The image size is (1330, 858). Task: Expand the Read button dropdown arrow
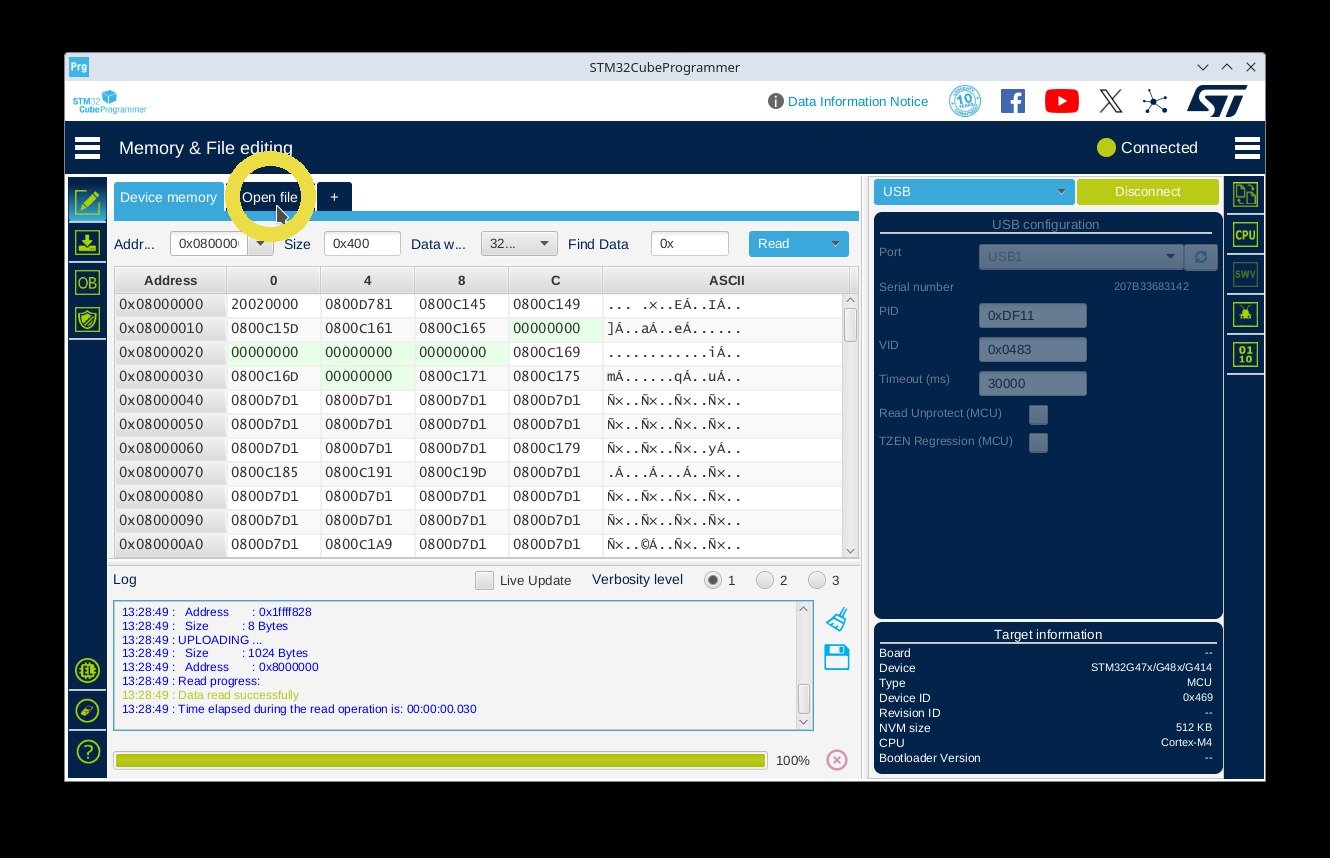(x=835, y=244)
